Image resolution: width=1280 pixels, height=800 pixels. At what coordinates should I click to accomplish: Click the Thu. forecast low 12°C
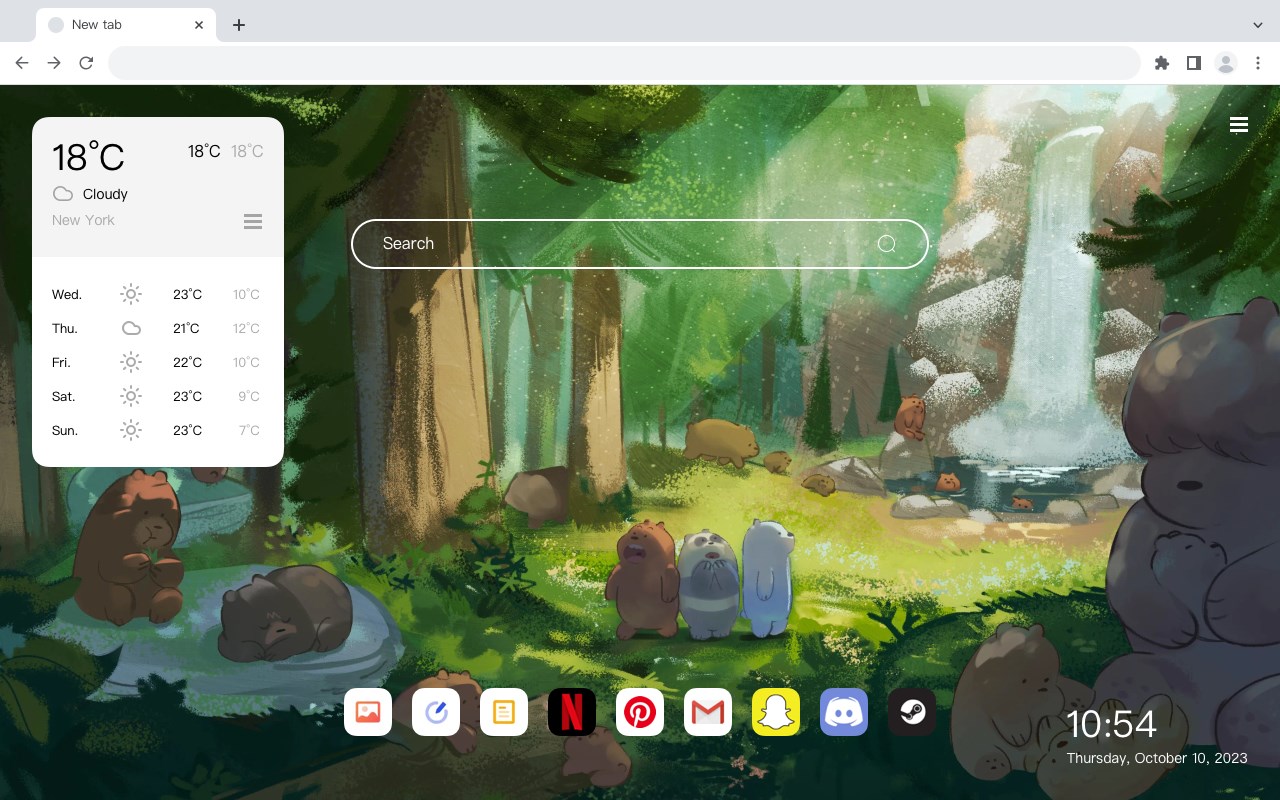point(246,328)
